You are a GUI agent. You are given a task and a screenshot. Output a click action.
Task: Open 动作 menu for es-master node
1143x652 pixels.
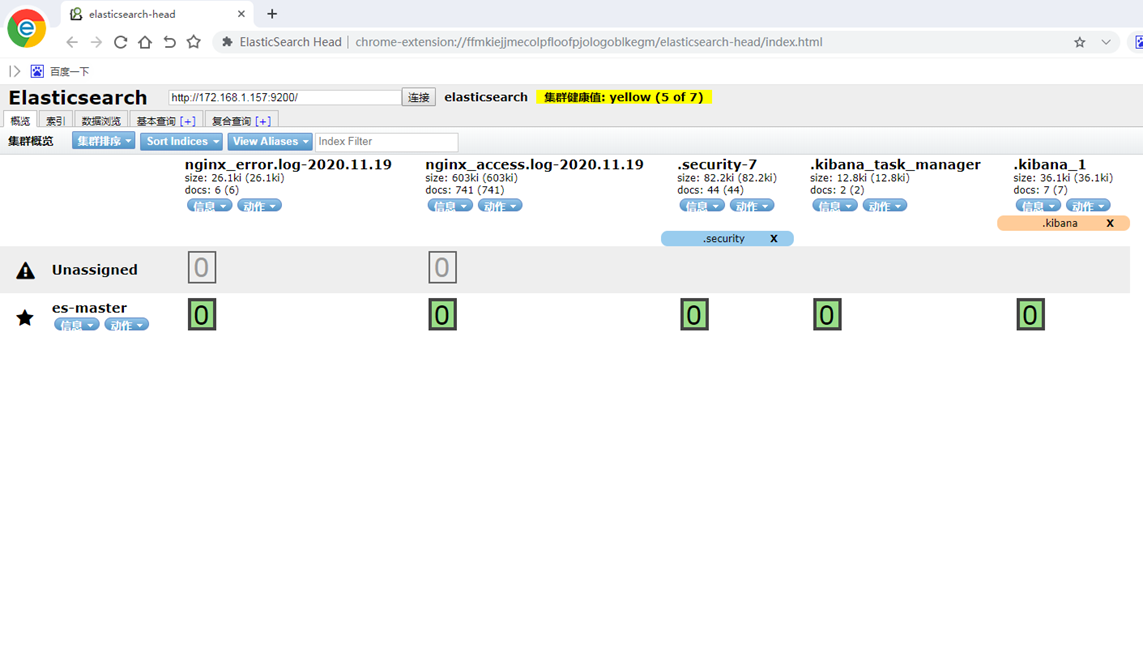click(x=127, y=325)
